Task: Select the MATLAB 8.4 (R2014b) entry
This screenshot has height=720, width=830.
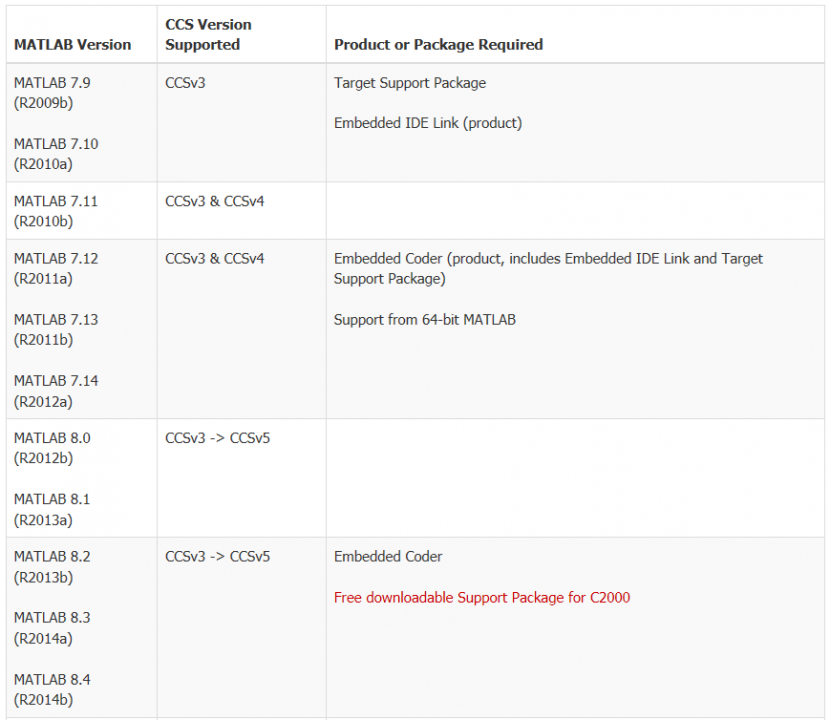Action: [x=52, y=689]
